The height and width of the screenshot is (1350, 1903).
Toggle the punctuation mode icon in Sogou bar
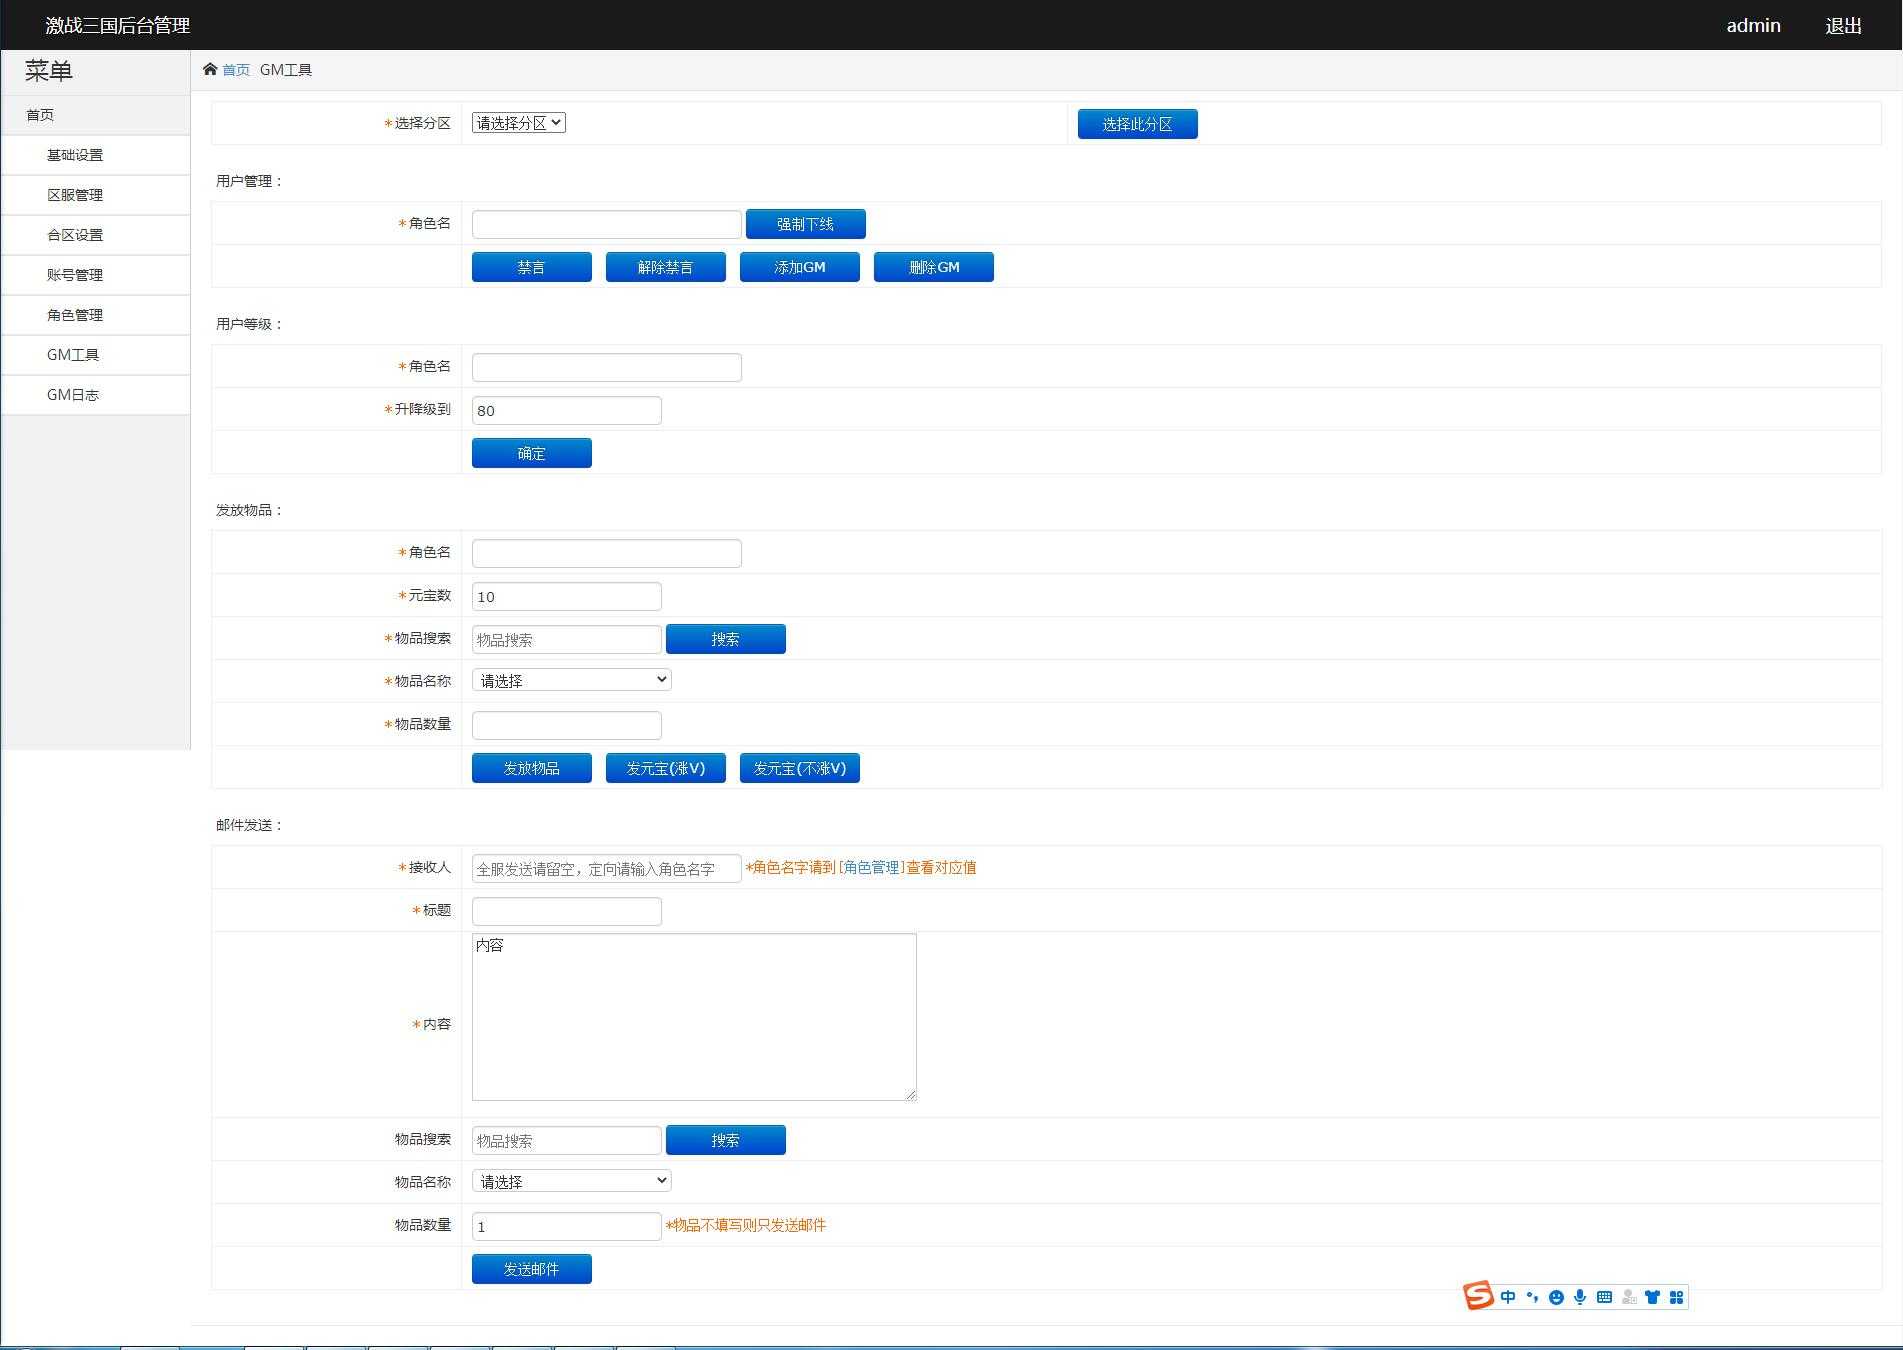tap(1532, 1297)
